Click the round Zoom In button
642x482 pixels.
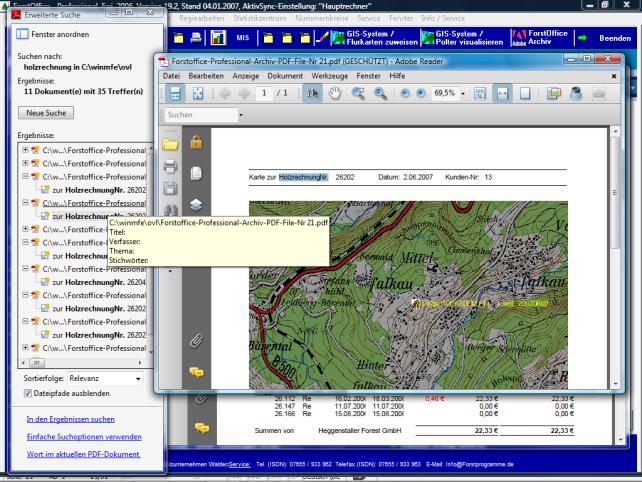point(420,93)
